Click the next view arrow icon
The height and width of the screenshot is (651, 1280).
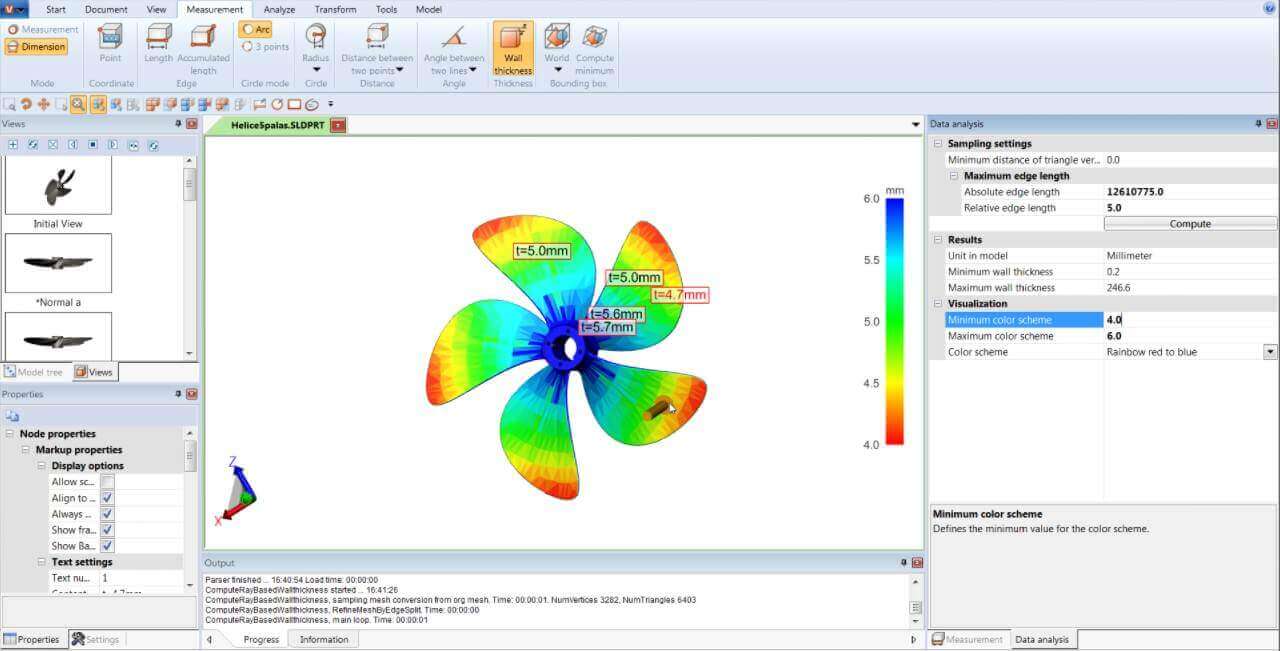113,145
